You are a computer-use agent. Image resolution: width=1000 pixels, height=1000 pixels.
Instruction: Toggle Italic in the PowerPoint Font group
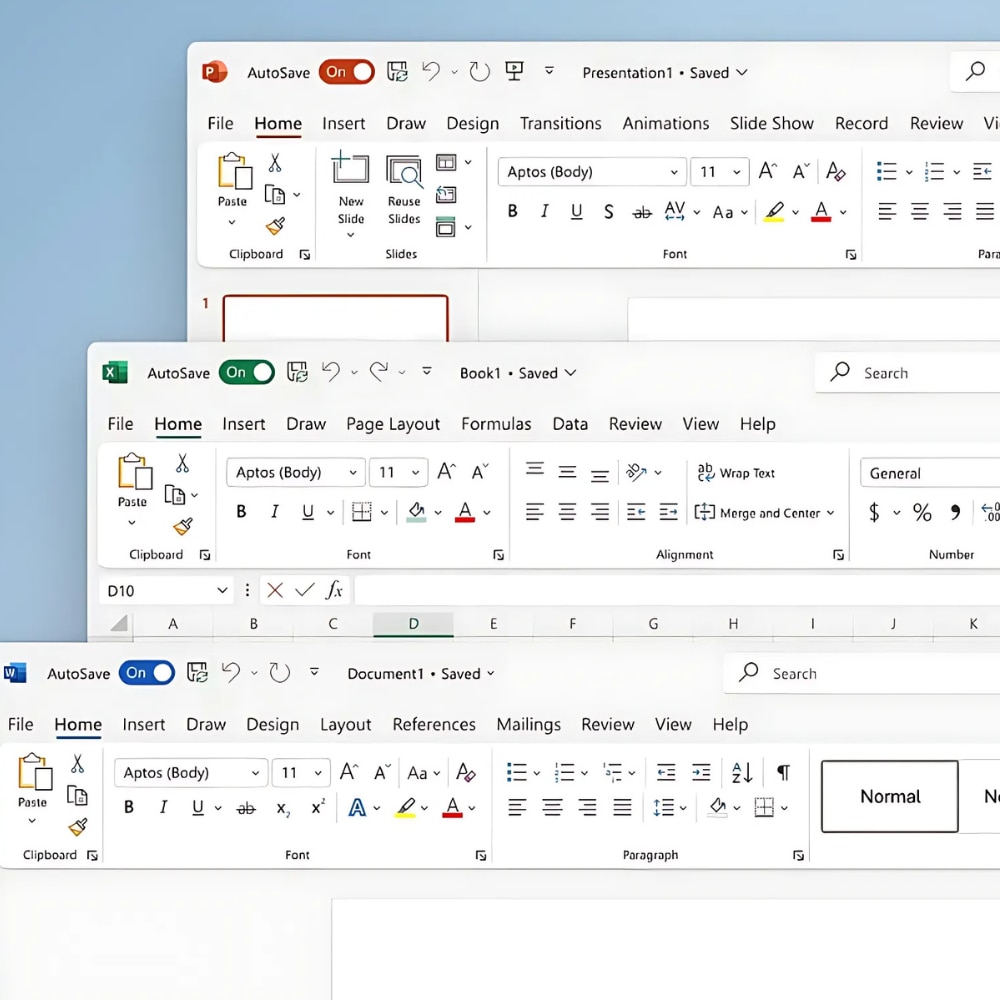[544, 211]
